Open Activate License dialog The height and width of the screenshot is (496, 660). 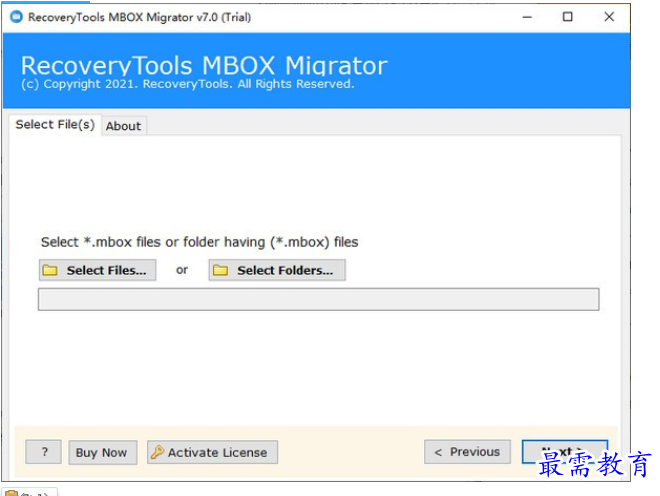click(213, 453)
